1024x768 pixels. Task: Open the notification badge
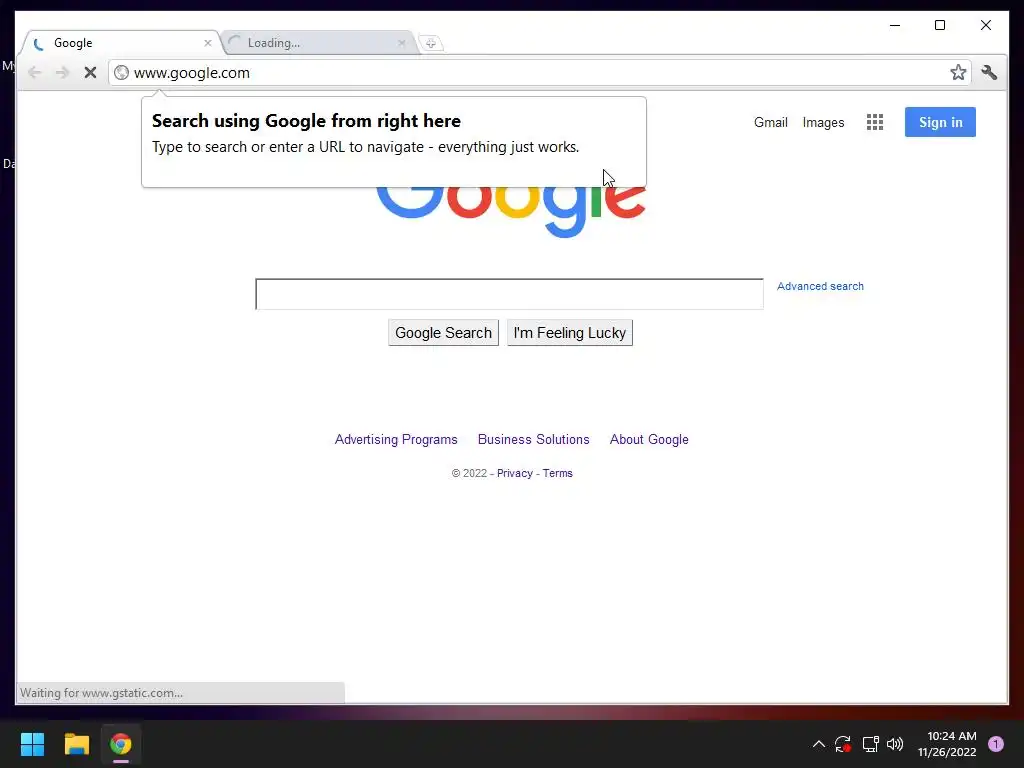tap(995, 744)
